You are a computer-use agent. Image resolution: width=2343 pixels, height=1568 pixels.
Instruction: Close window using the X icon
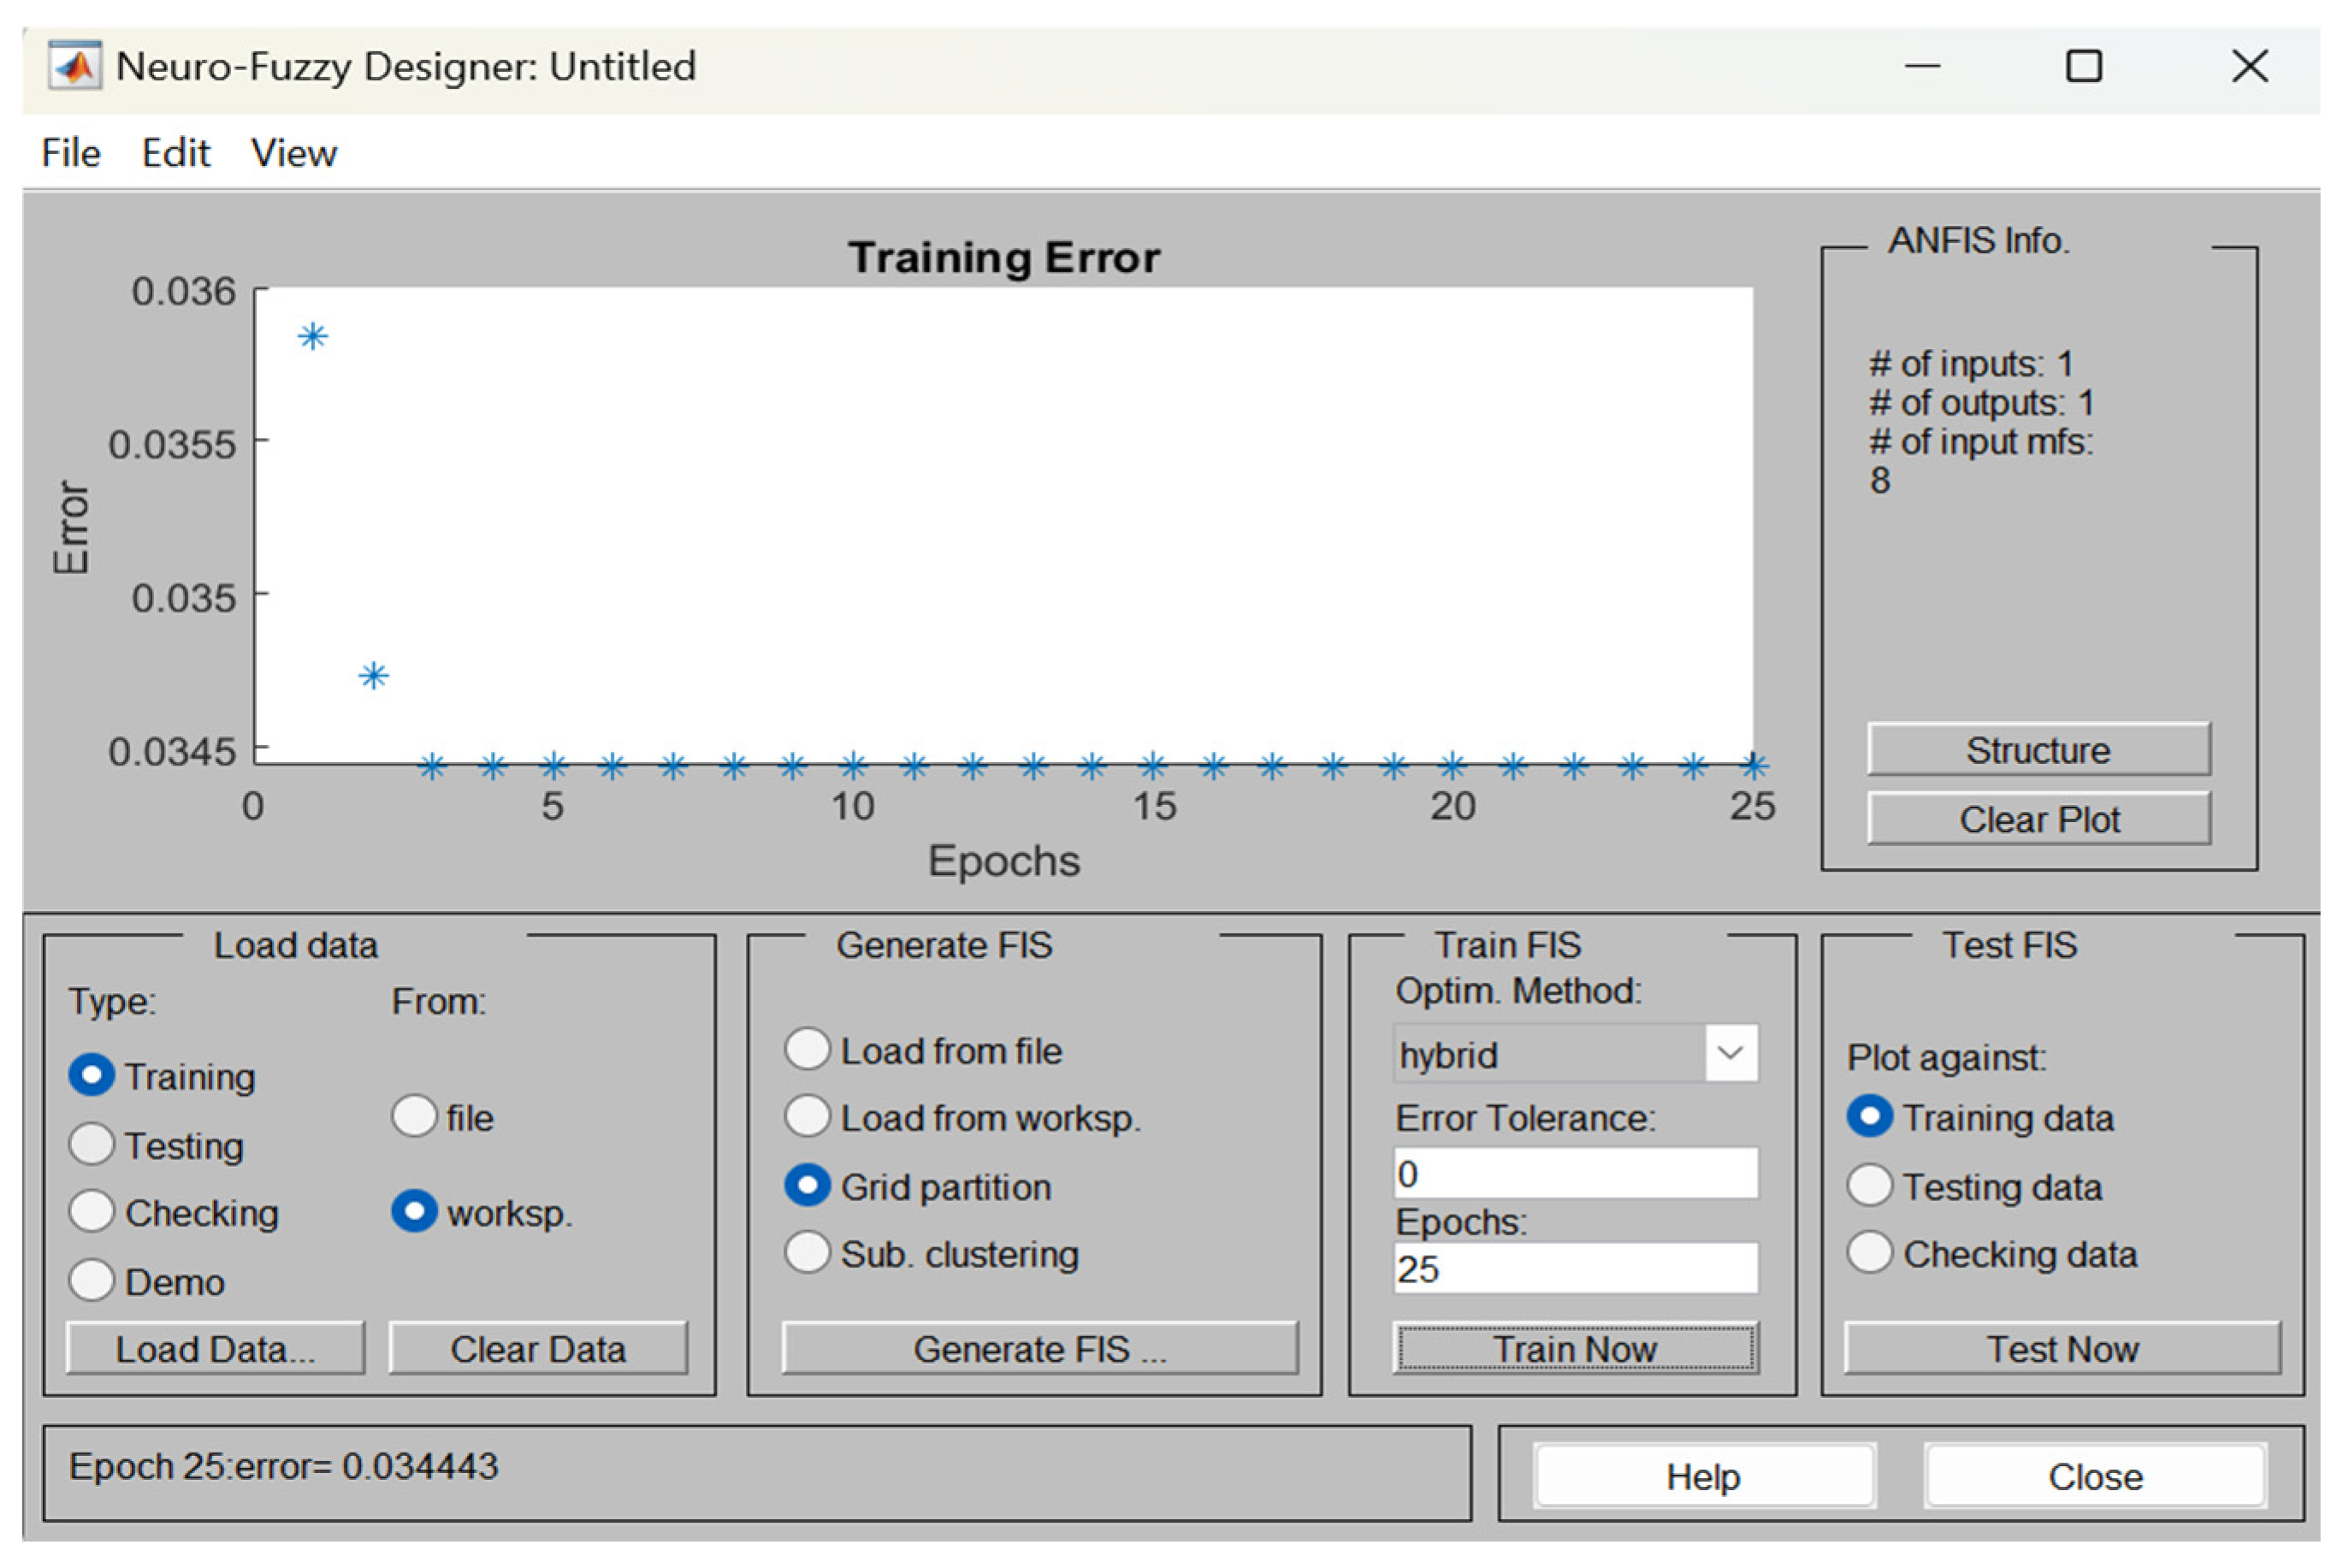[2249, 67]
